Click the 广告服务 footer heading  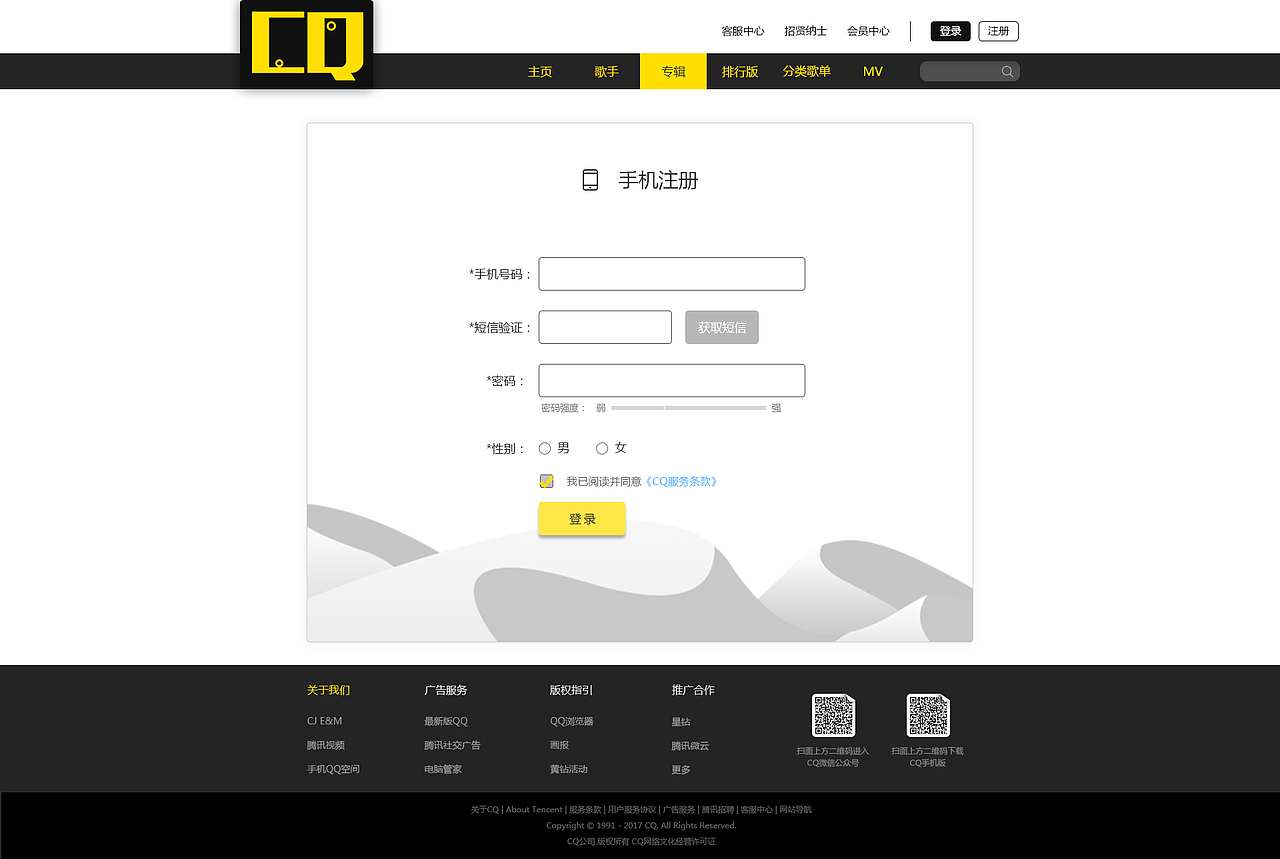coord(446,690)
